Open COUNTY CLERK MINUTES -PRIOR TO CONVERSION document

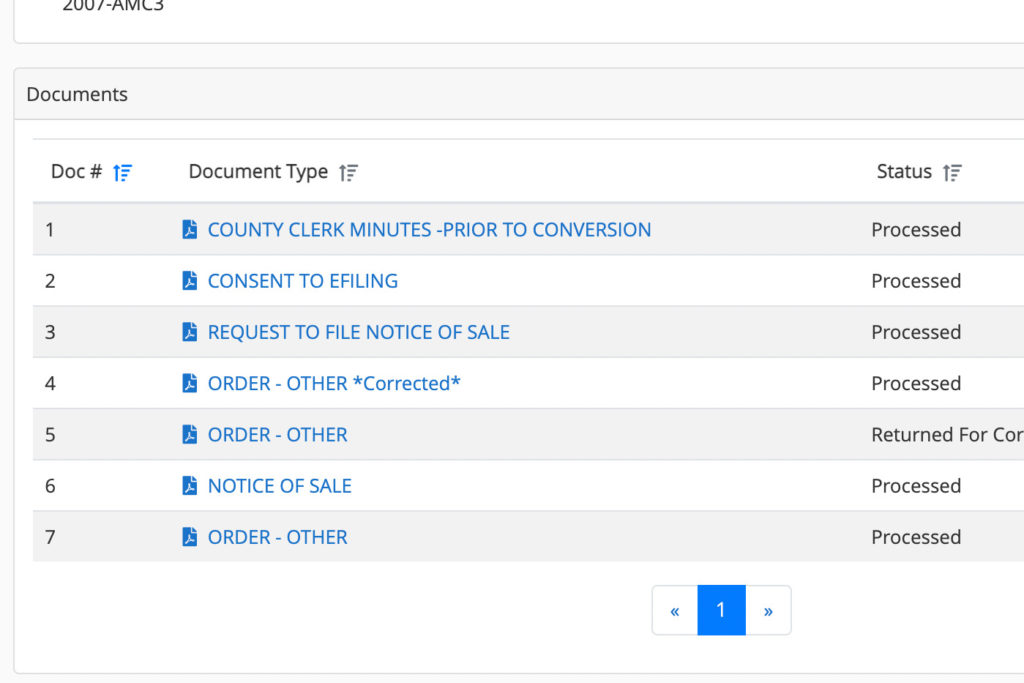(428, 230)
